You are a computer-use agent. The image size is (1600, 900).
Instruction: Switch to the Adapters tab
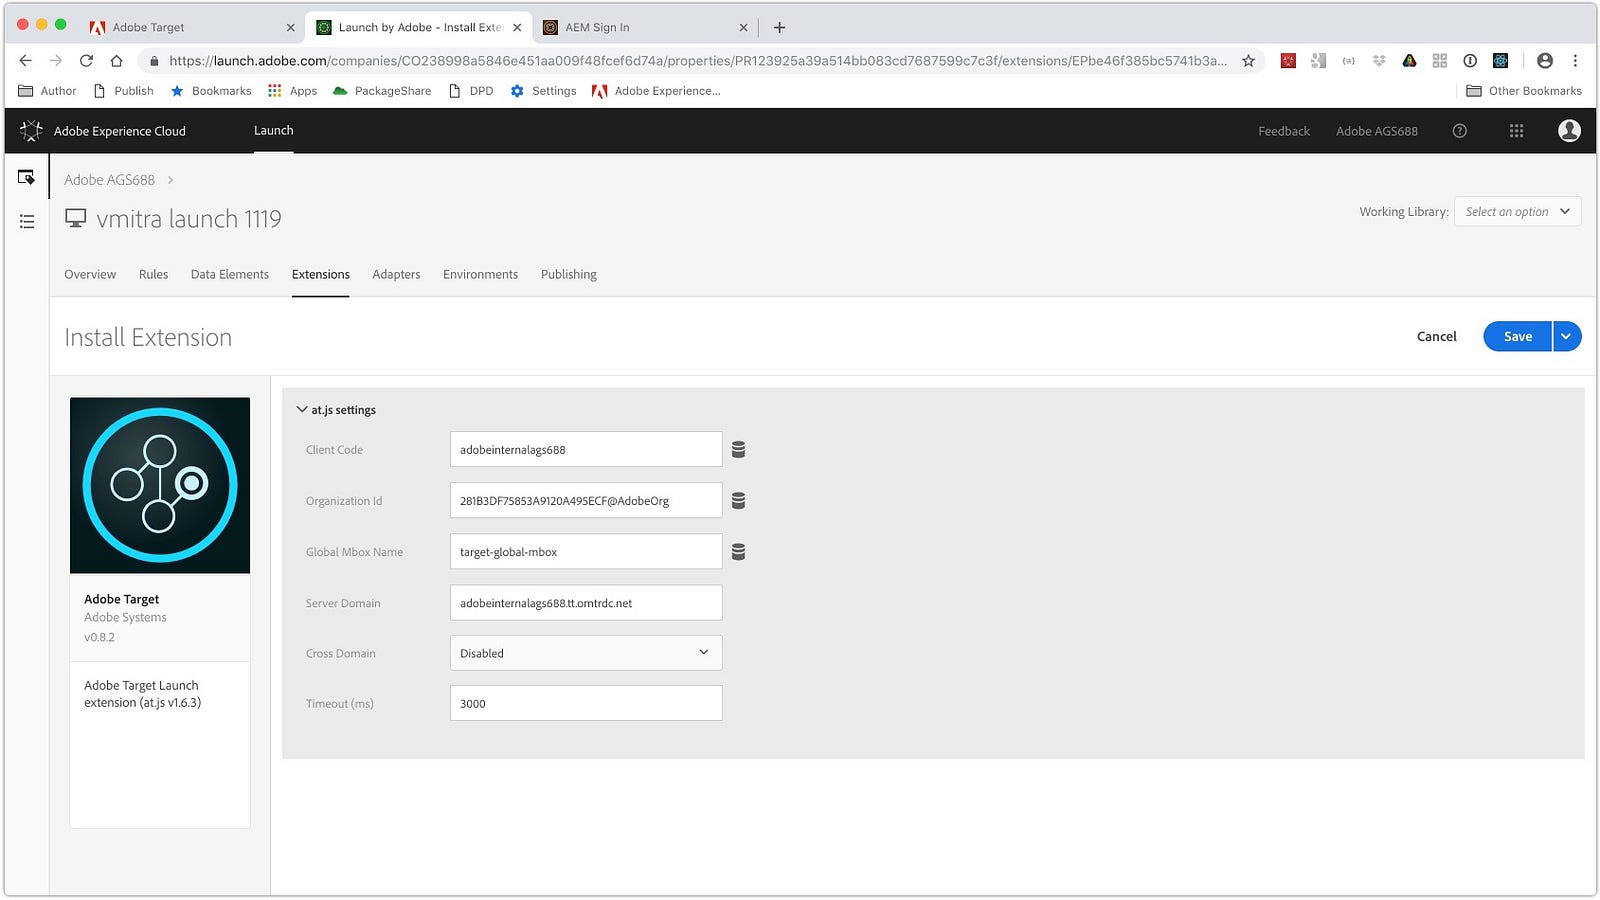396,274
